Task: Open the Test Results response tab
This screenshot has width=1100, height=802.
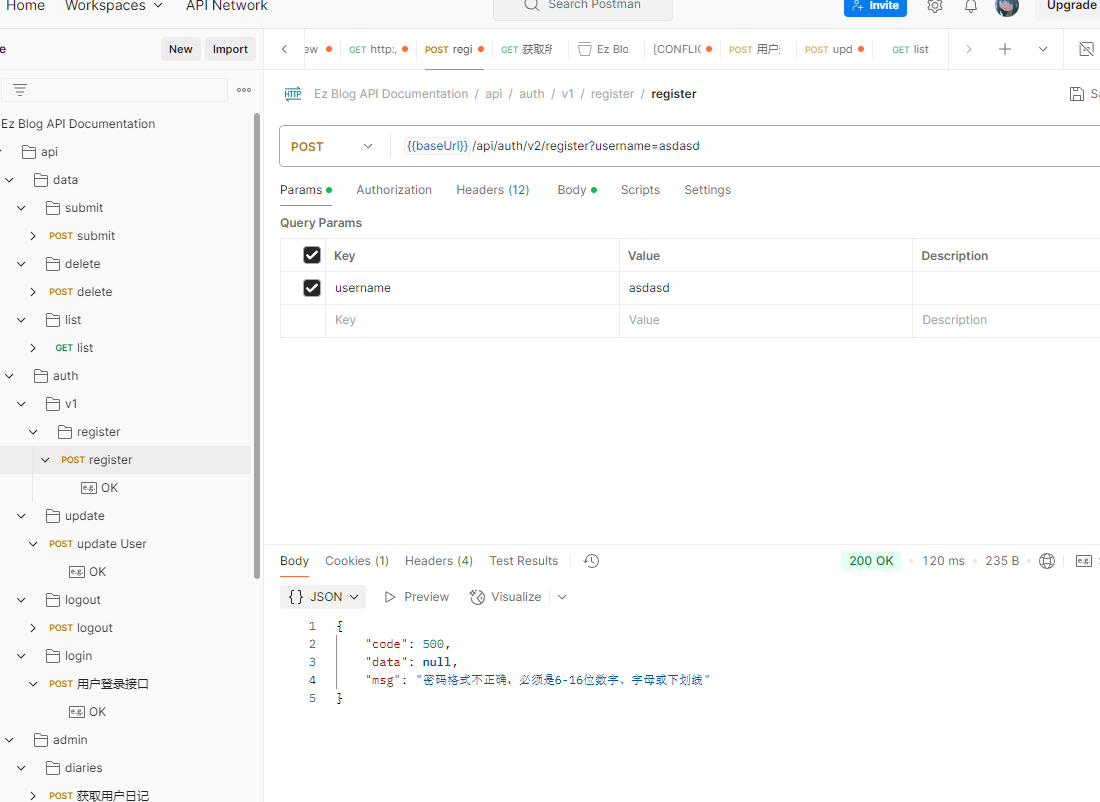Action: (523, 561)
